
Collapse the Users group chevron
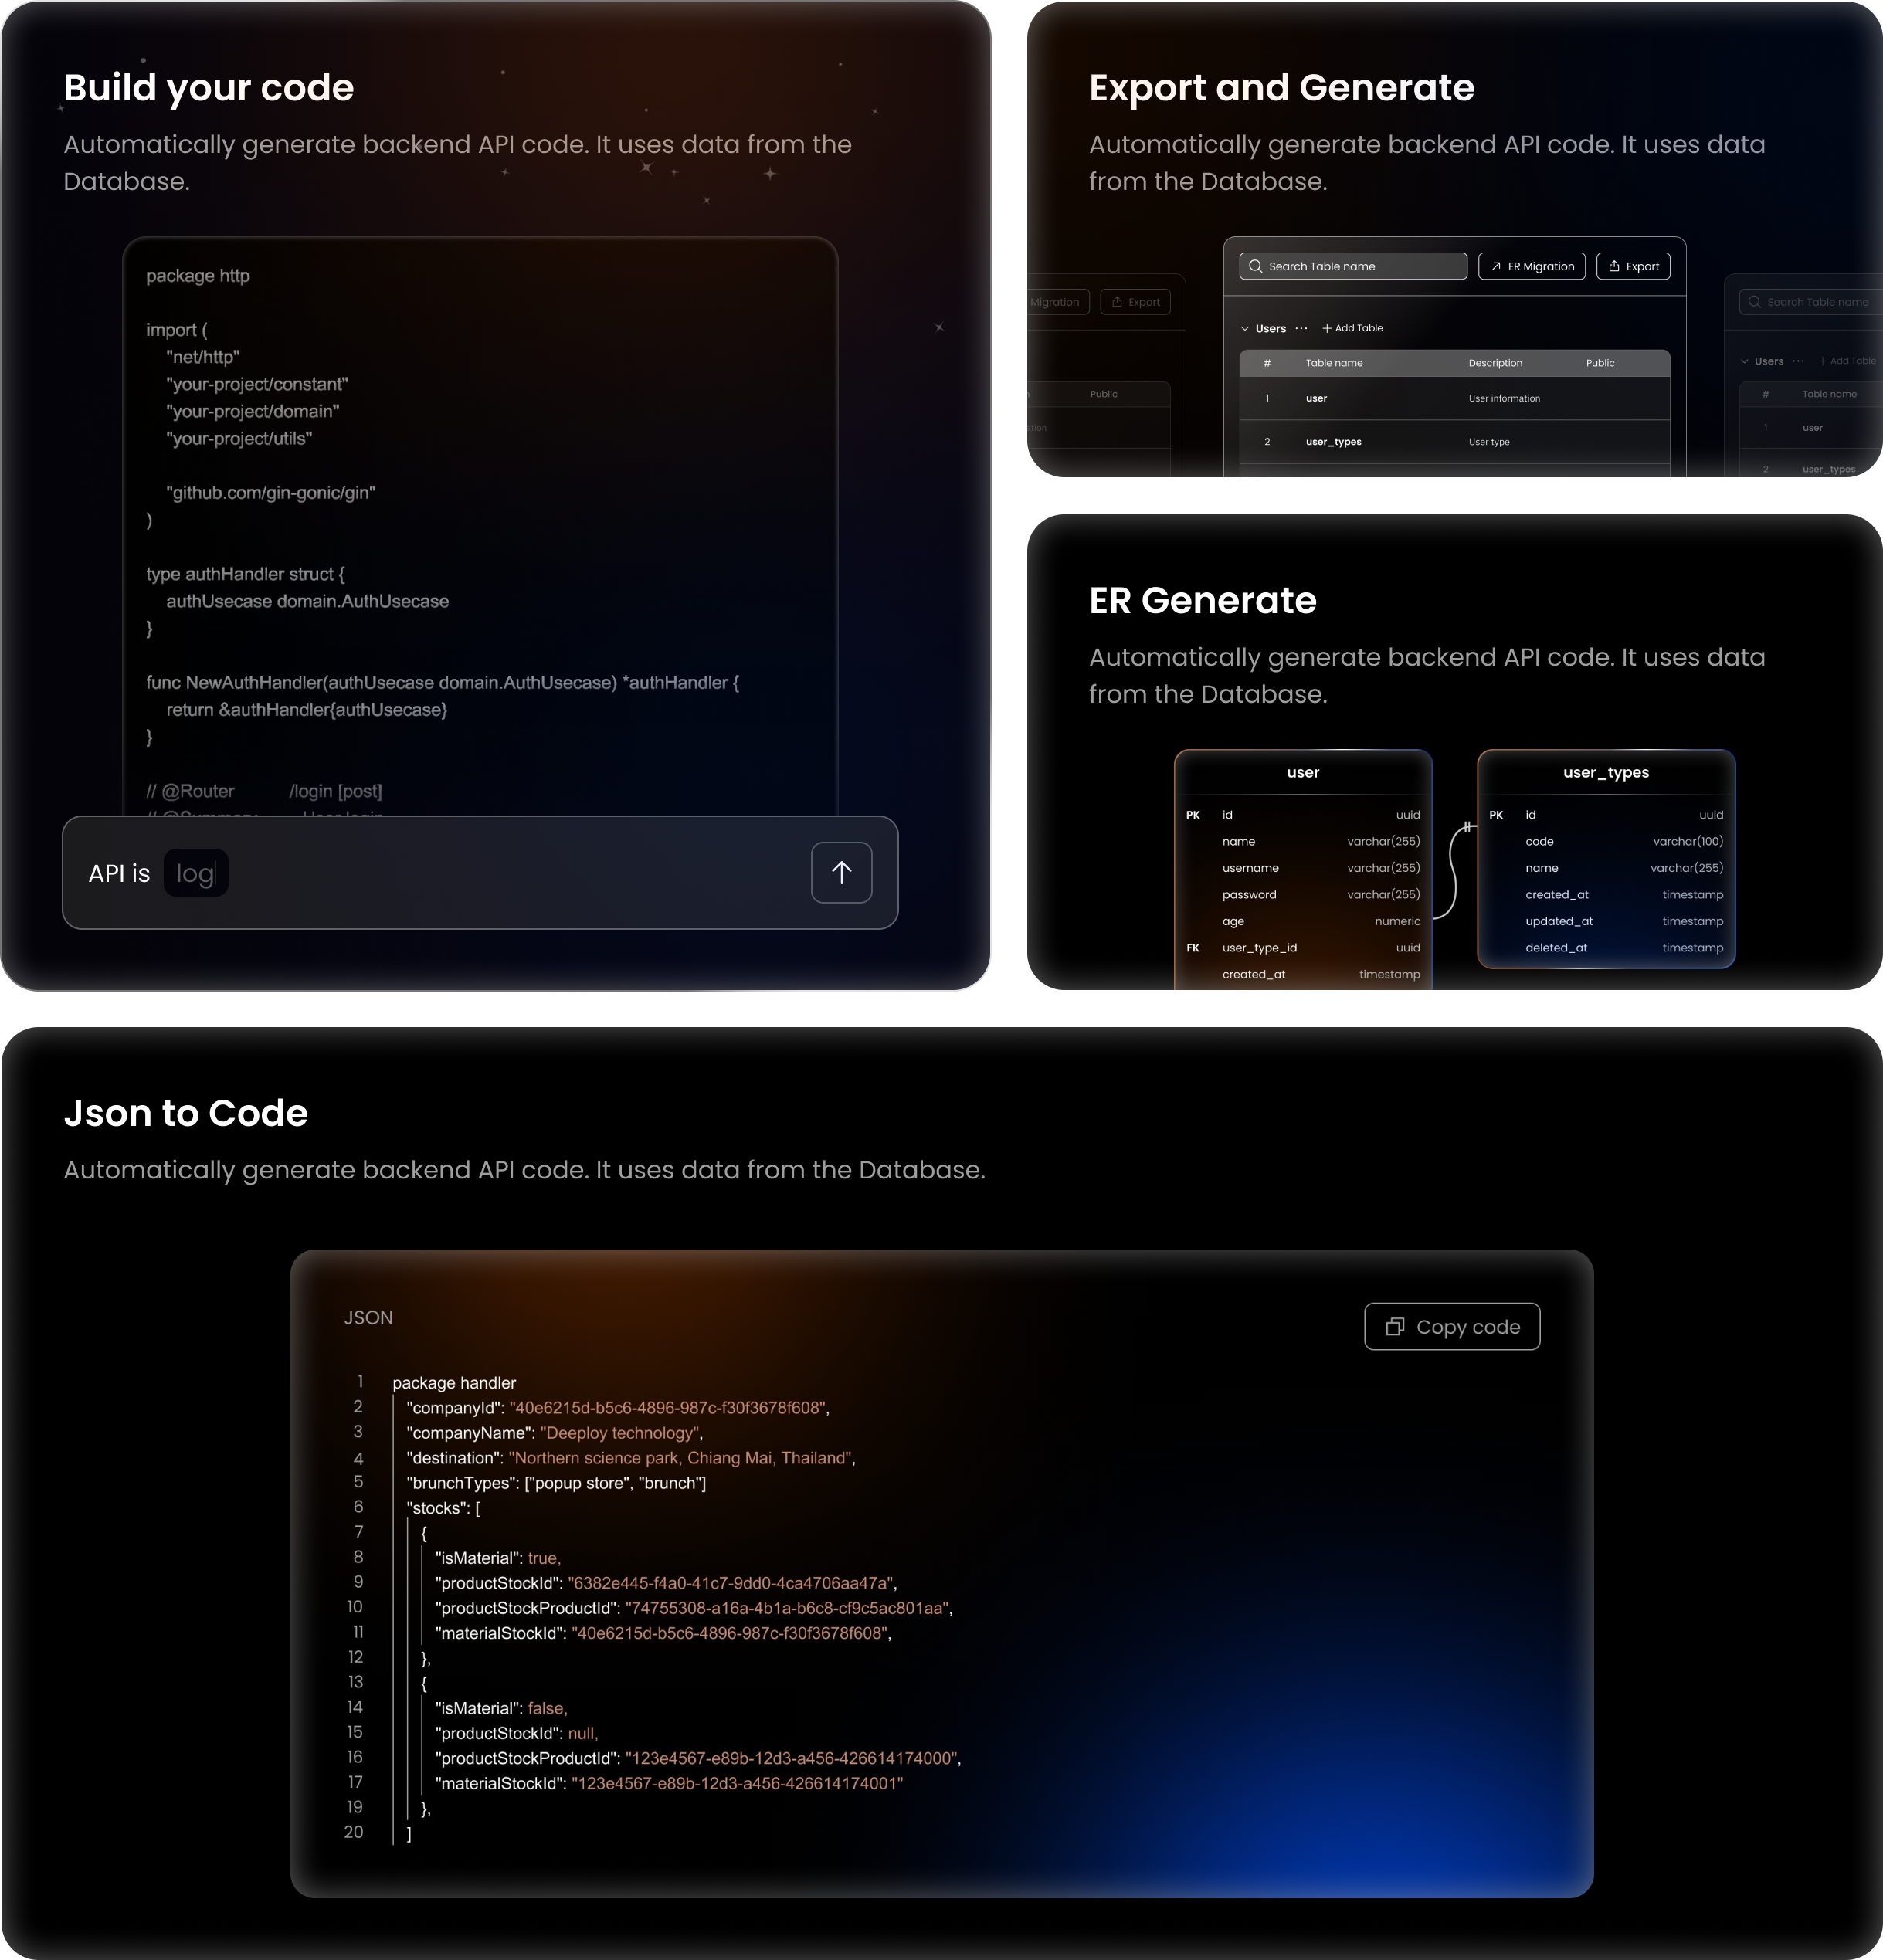(1245, 328)
